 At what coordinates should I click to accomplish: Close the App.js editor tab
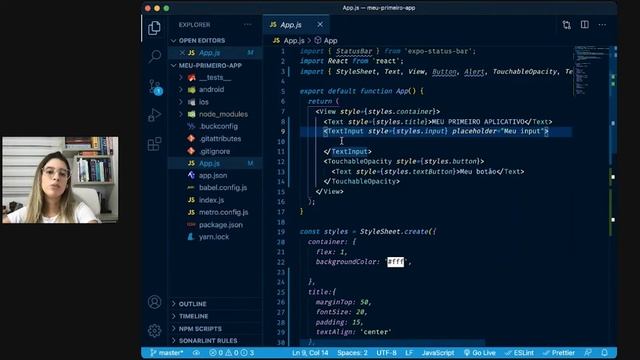pos(320,24)
